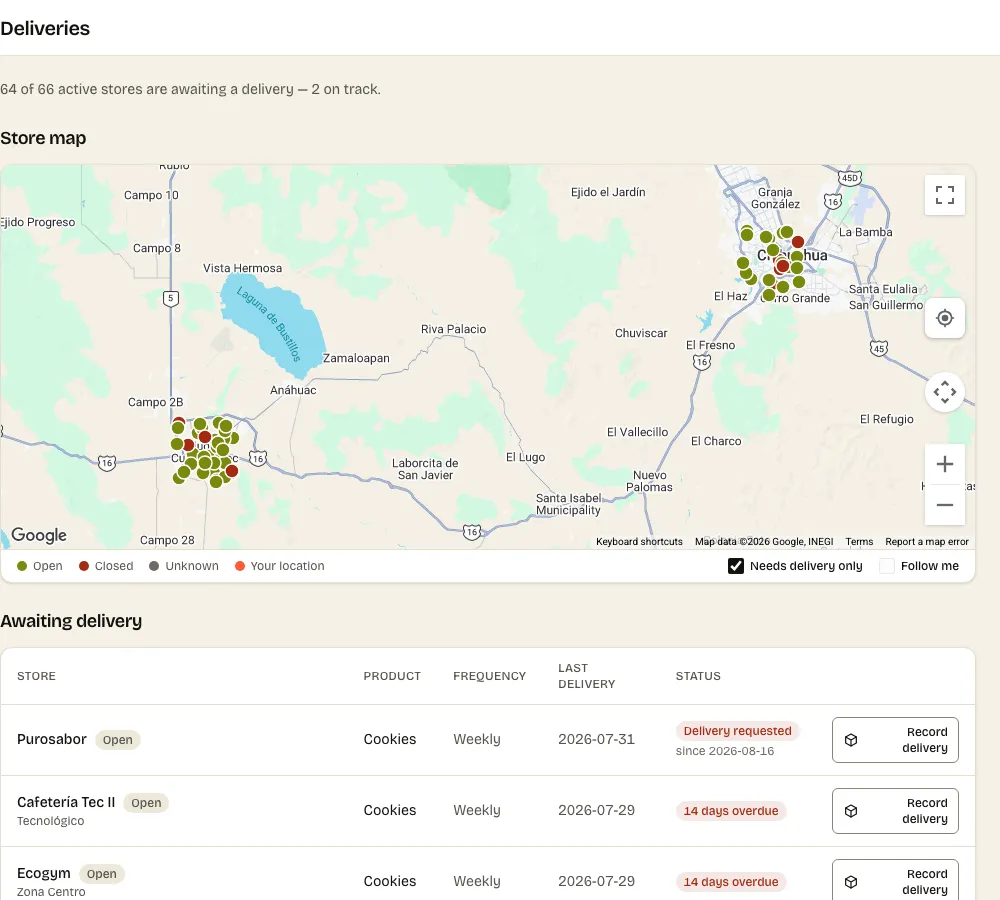Click the LAST DELIVERY column header

[x=587, y=676]
